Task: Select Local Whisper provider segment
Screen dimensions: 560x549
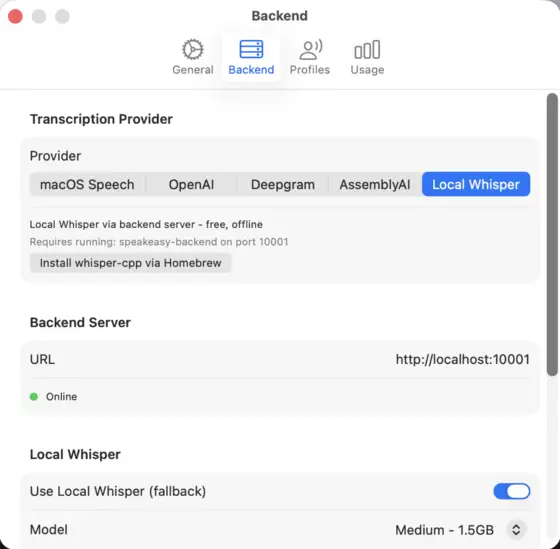Action: (476, 184)
